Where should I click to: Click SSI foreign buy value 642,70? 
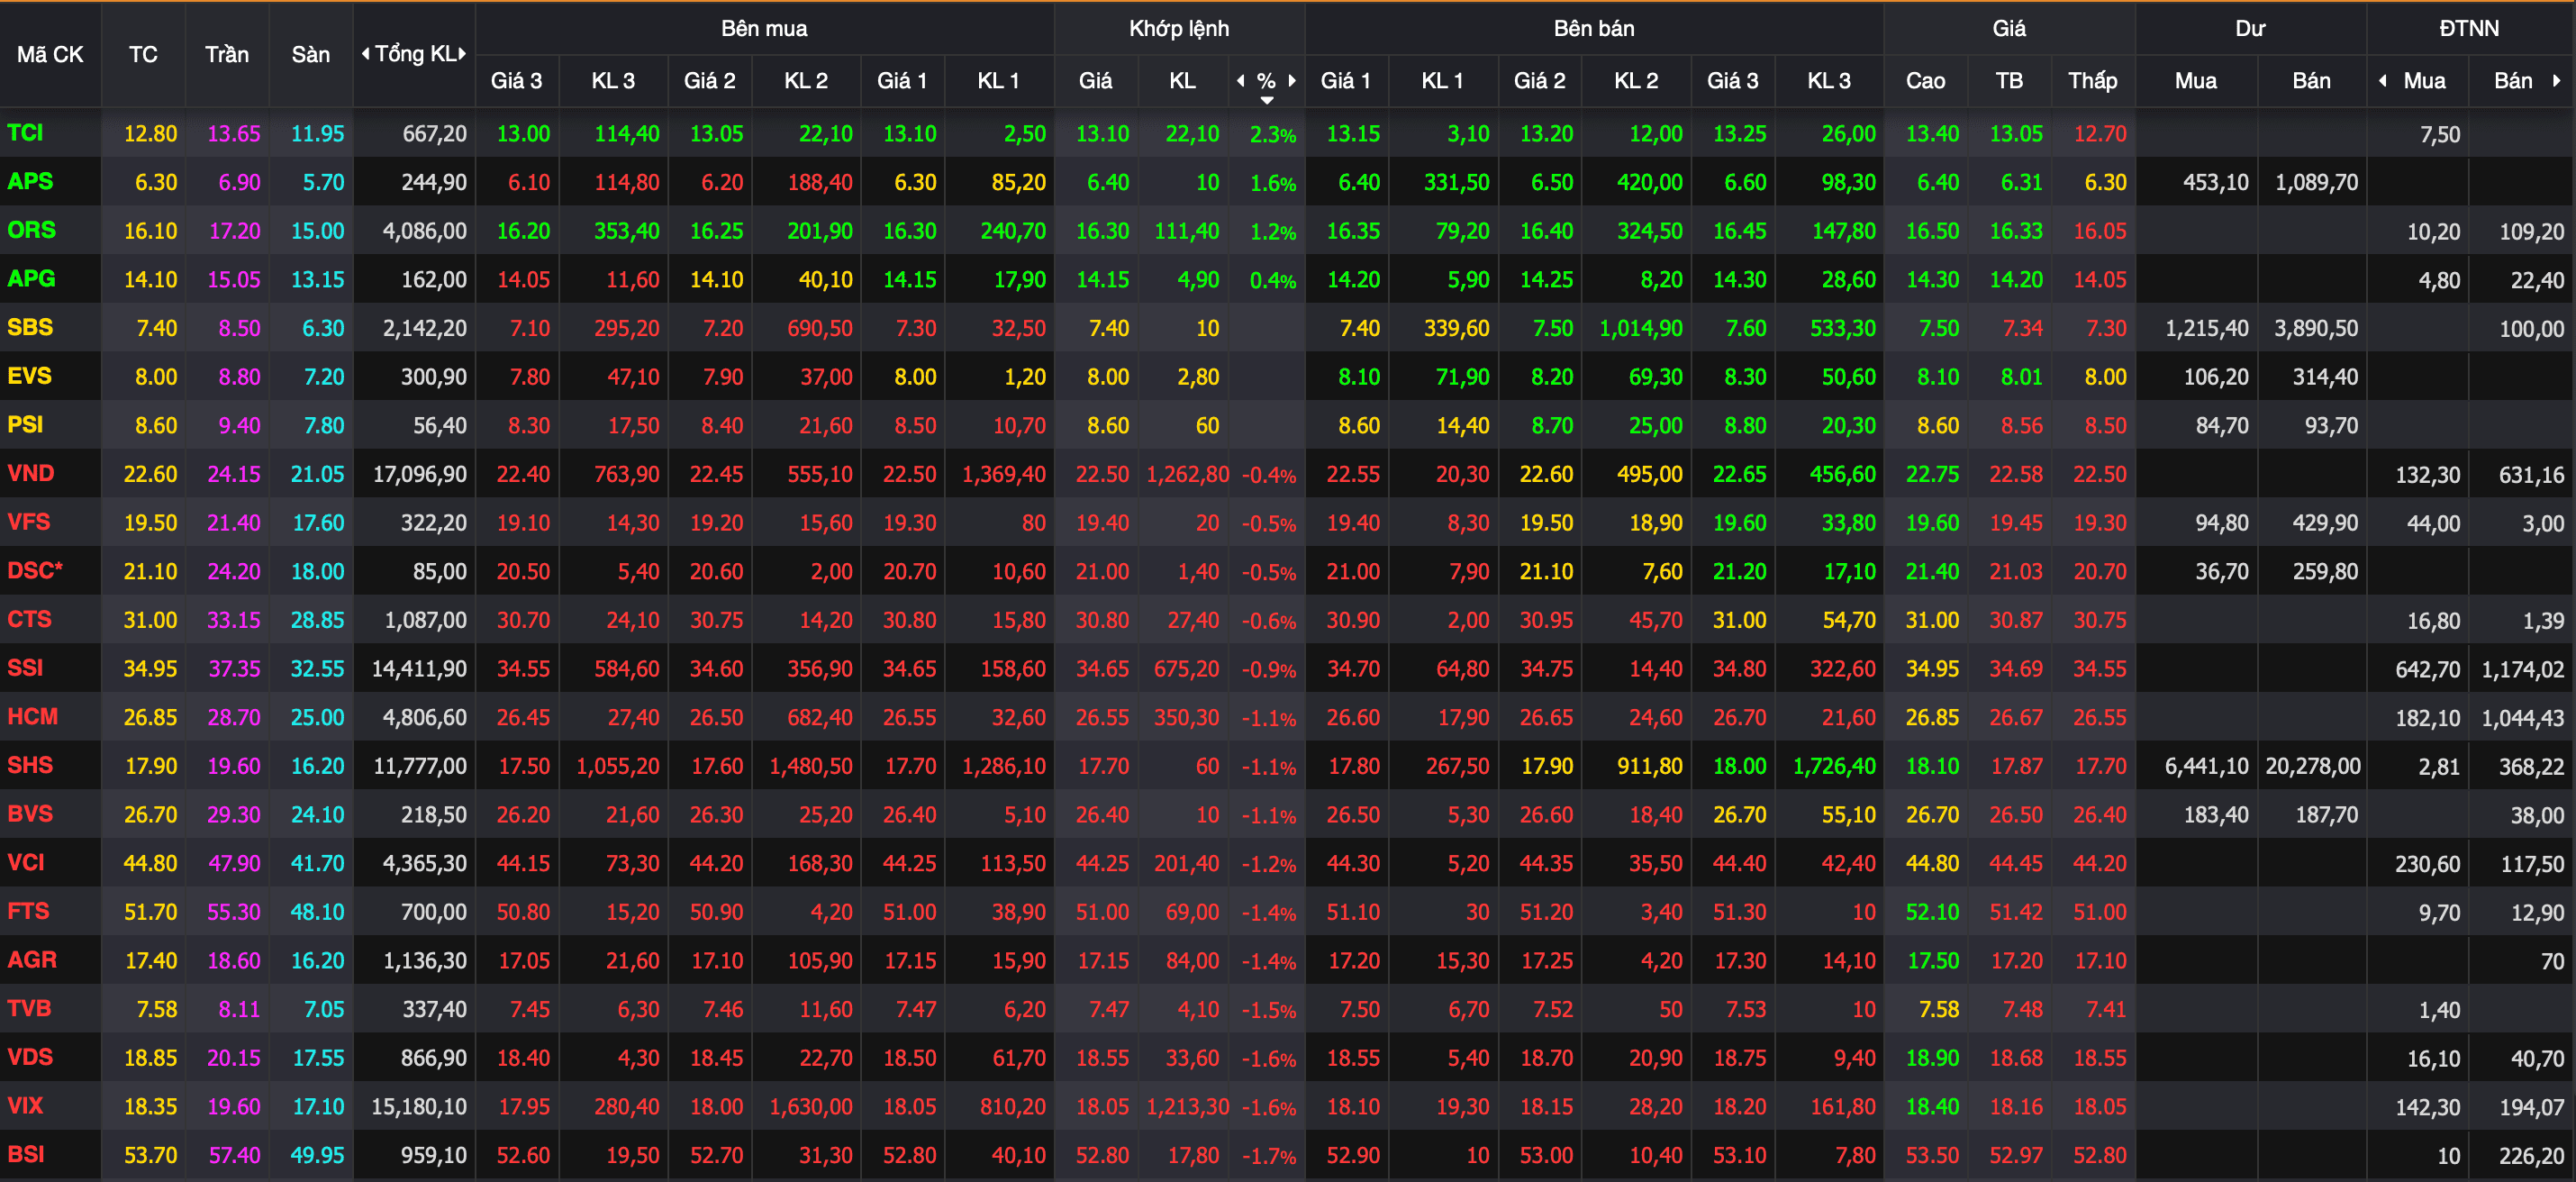tap(2428, 669)
